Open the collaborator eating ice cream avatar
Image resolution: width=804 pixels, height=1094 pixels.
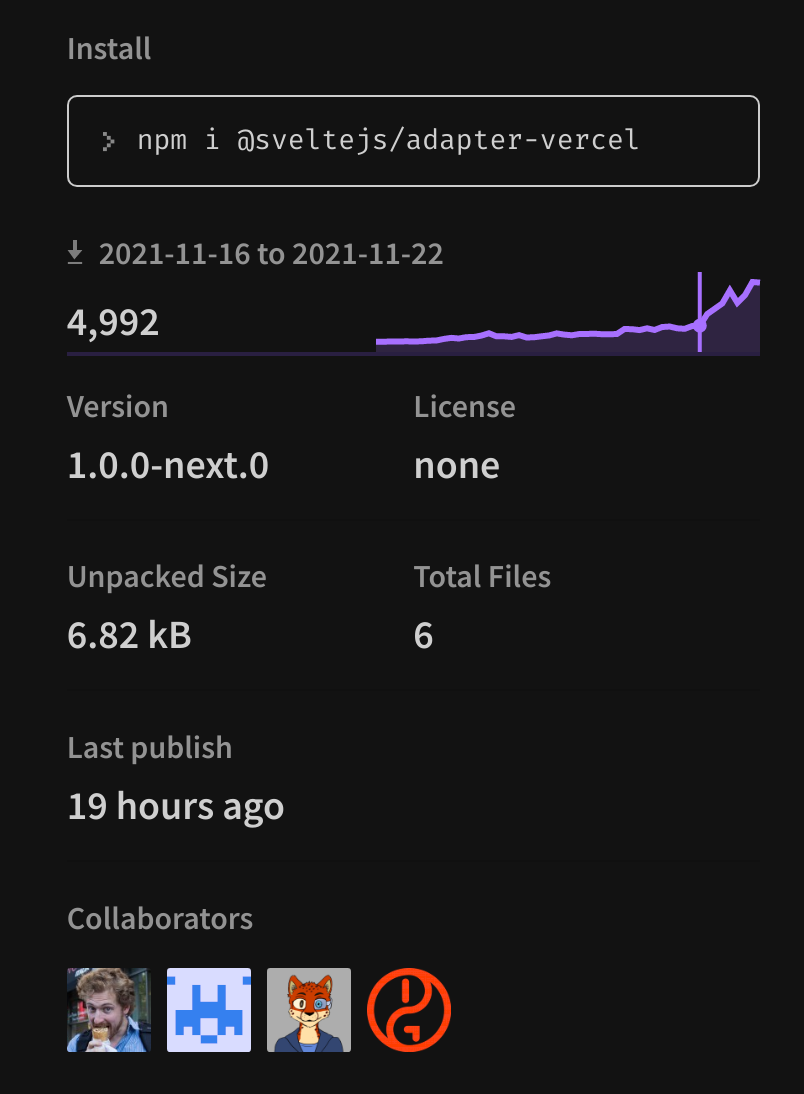(x=109, y=1010)
